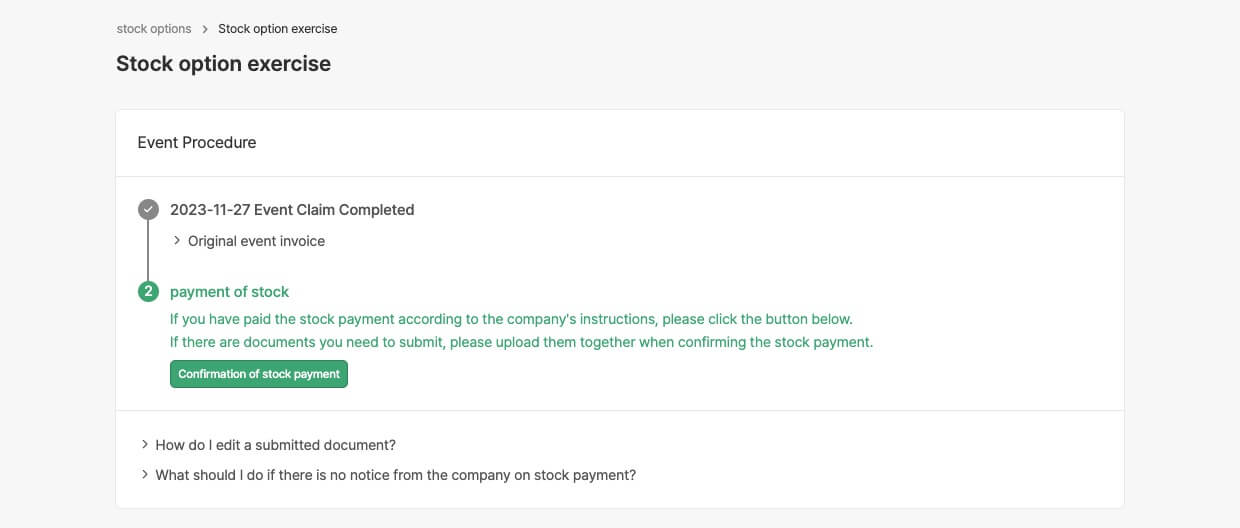Viewport: 1240px width, 528px height.
Task: Expand chevron for editing a submitted document
Action: 145,444
